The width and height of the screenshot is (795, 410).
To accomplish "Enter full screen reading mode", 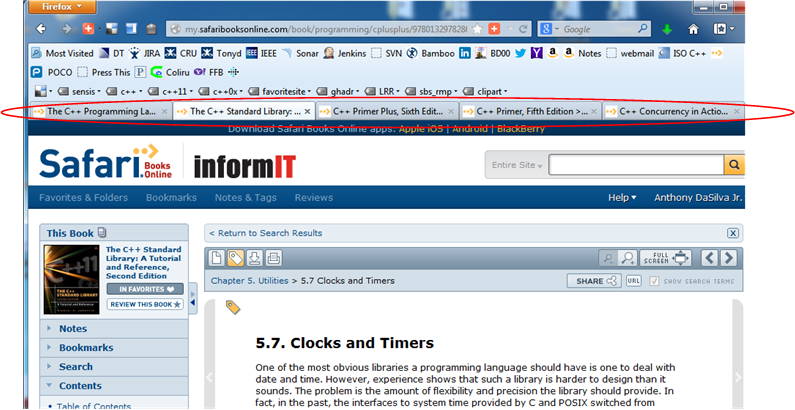I will [x=666, y=259].
